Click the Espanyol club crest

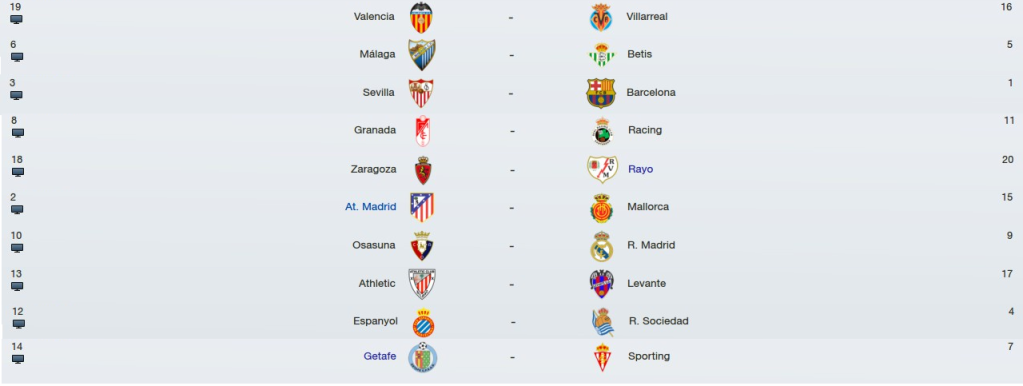tap(423, 322)
